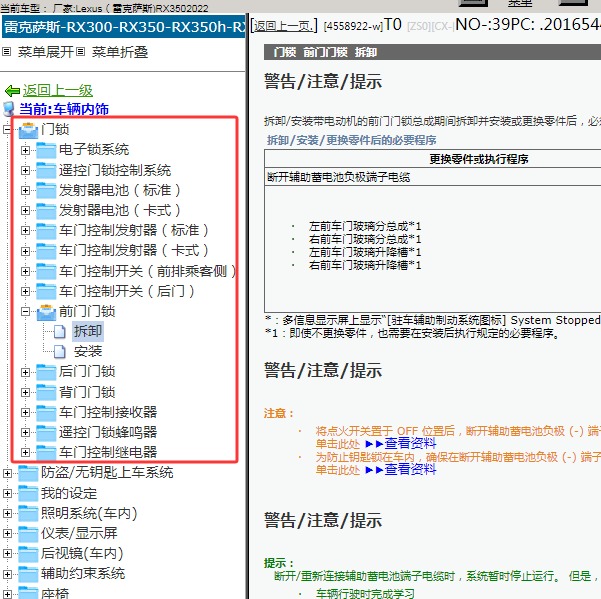
Task: Expand 防盗/无钥匙上车系统 node
Action: pyautogui.click(x=7, y=473)
